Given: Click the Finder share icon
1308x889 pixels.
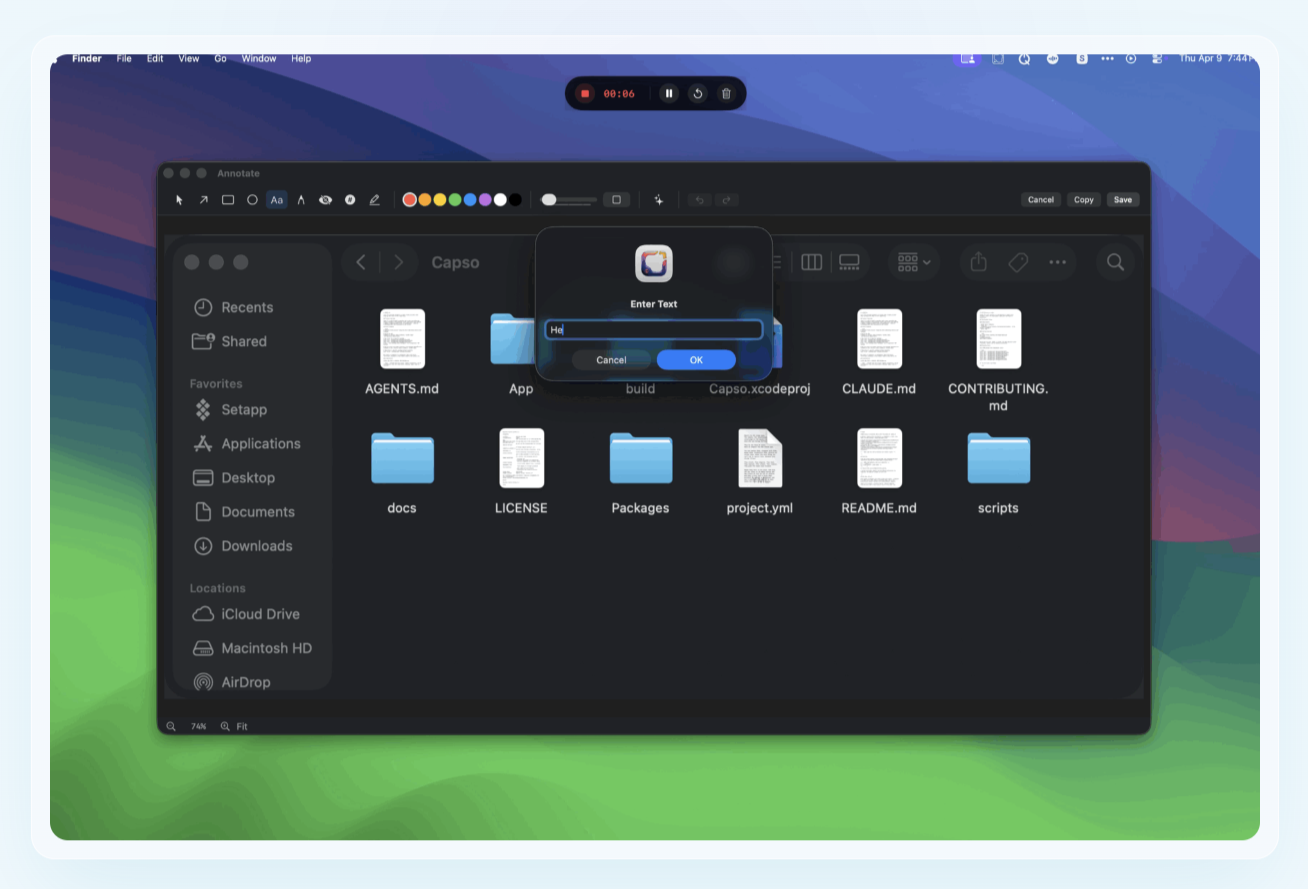Looking at the screenshot, I should tap(979, 262).
